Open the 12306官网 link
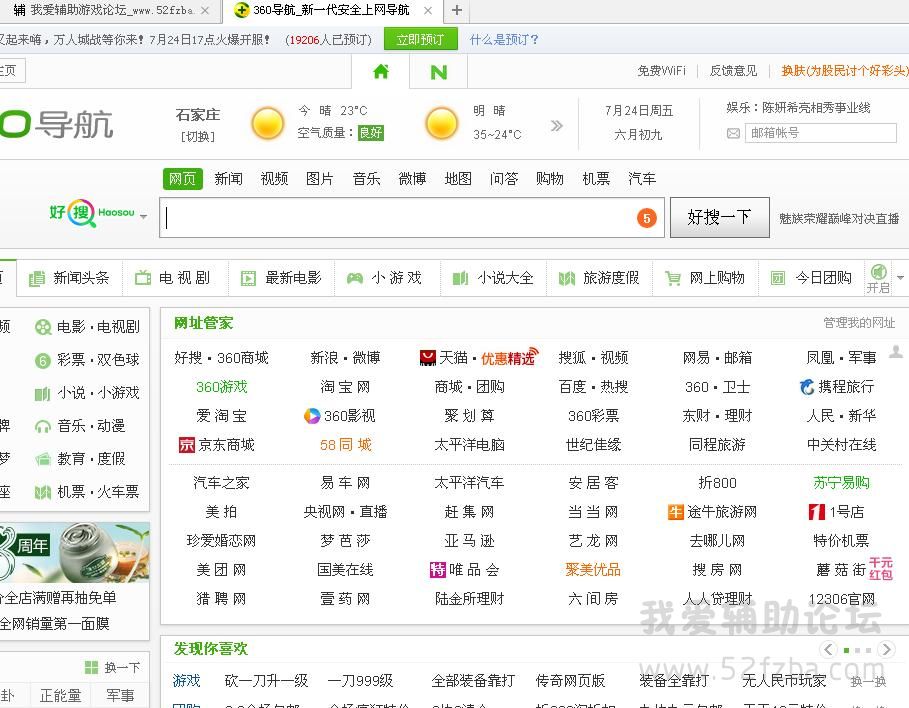Screen dimensions: 909x708 click(842, 599)
